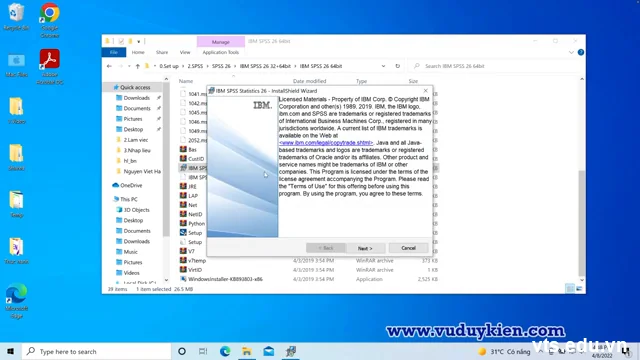Switch to the Home ribbon tab
Viewport: 640px width, 360px height.
pos(138,52)
